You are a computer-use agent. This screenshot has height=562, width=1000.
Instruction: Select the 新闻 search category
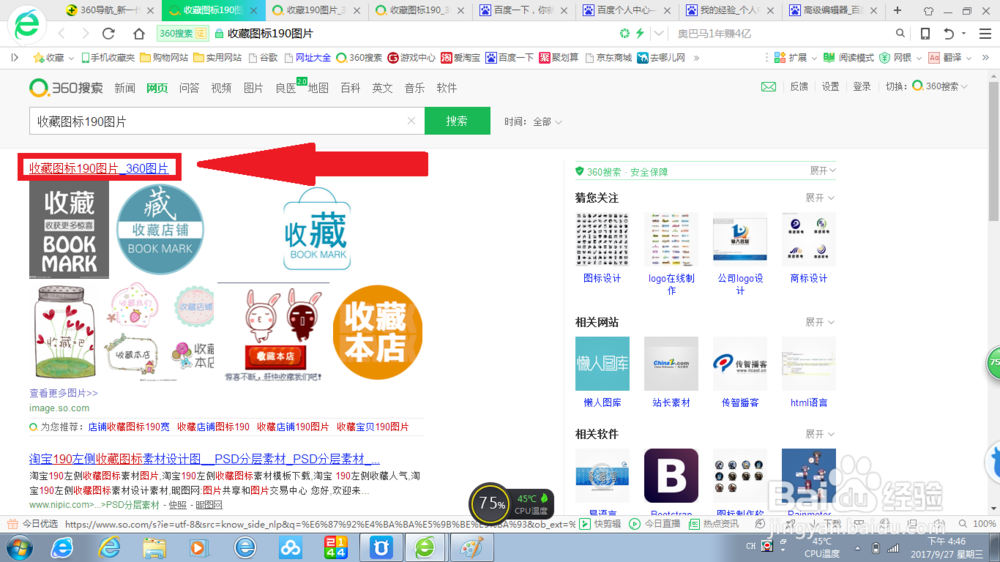[124, 88]
